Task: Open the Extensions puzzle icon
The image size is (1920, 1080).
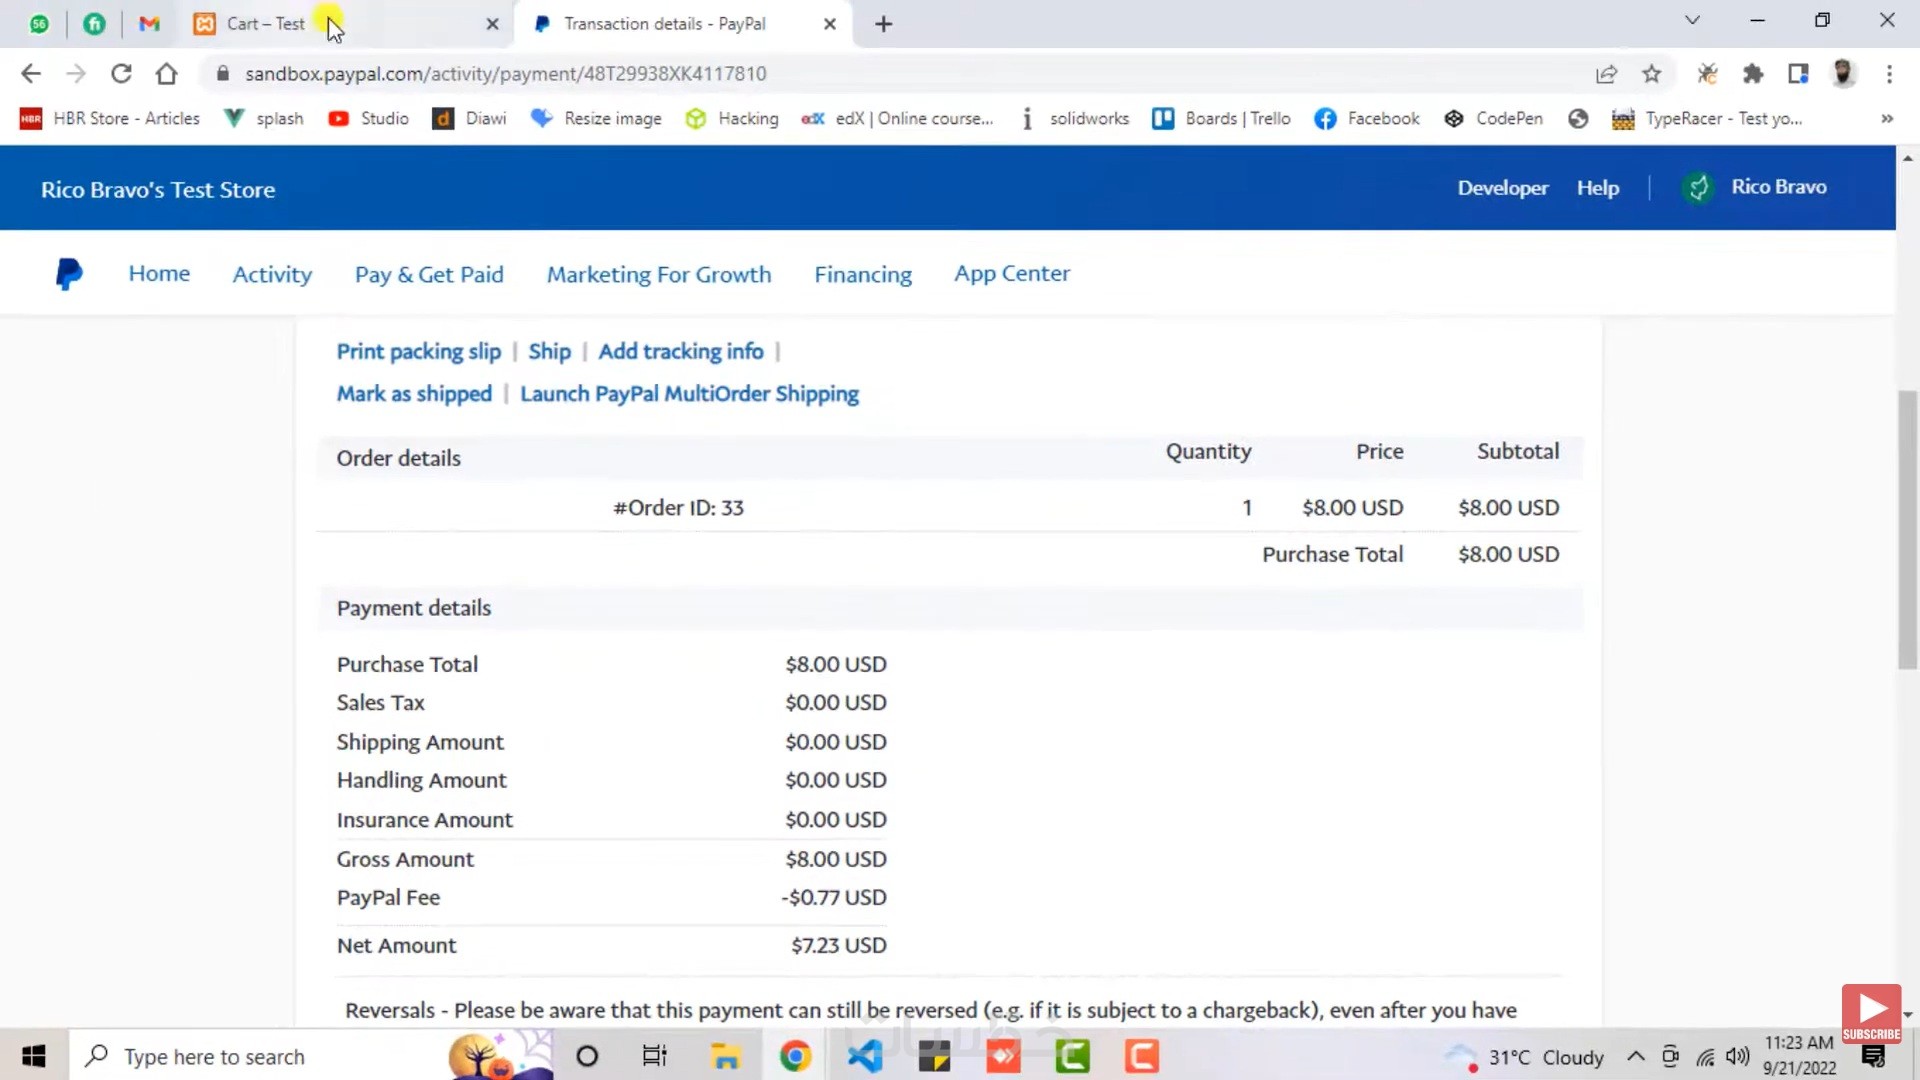Action: (x=1753, y=74)
